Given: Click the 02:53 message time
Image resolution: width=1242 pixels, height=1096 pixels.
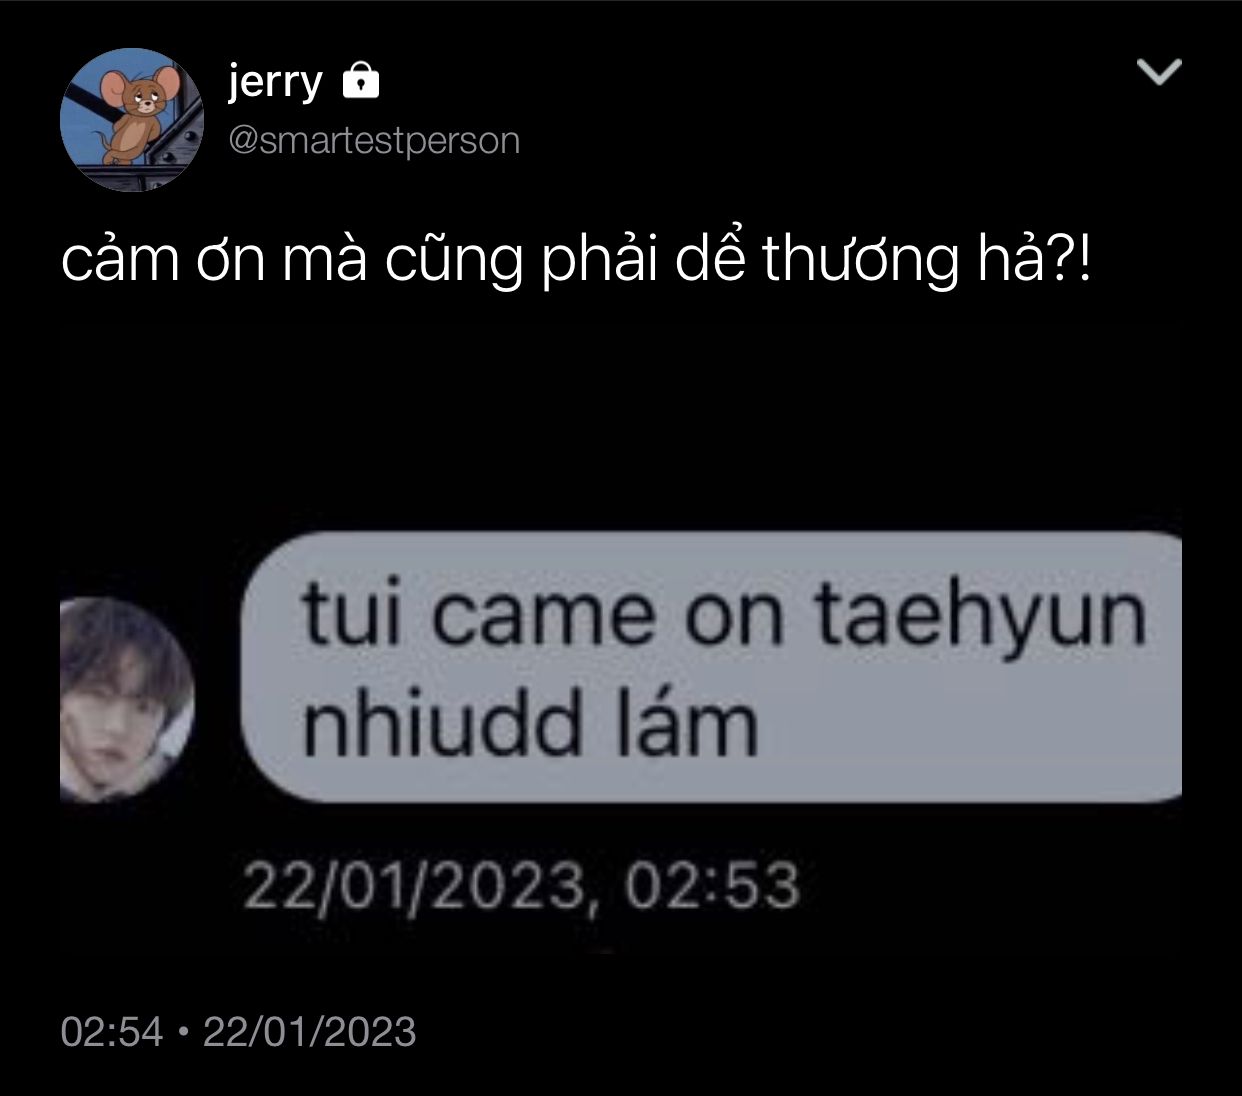Looking at the screenshot, I should [713, 886].
